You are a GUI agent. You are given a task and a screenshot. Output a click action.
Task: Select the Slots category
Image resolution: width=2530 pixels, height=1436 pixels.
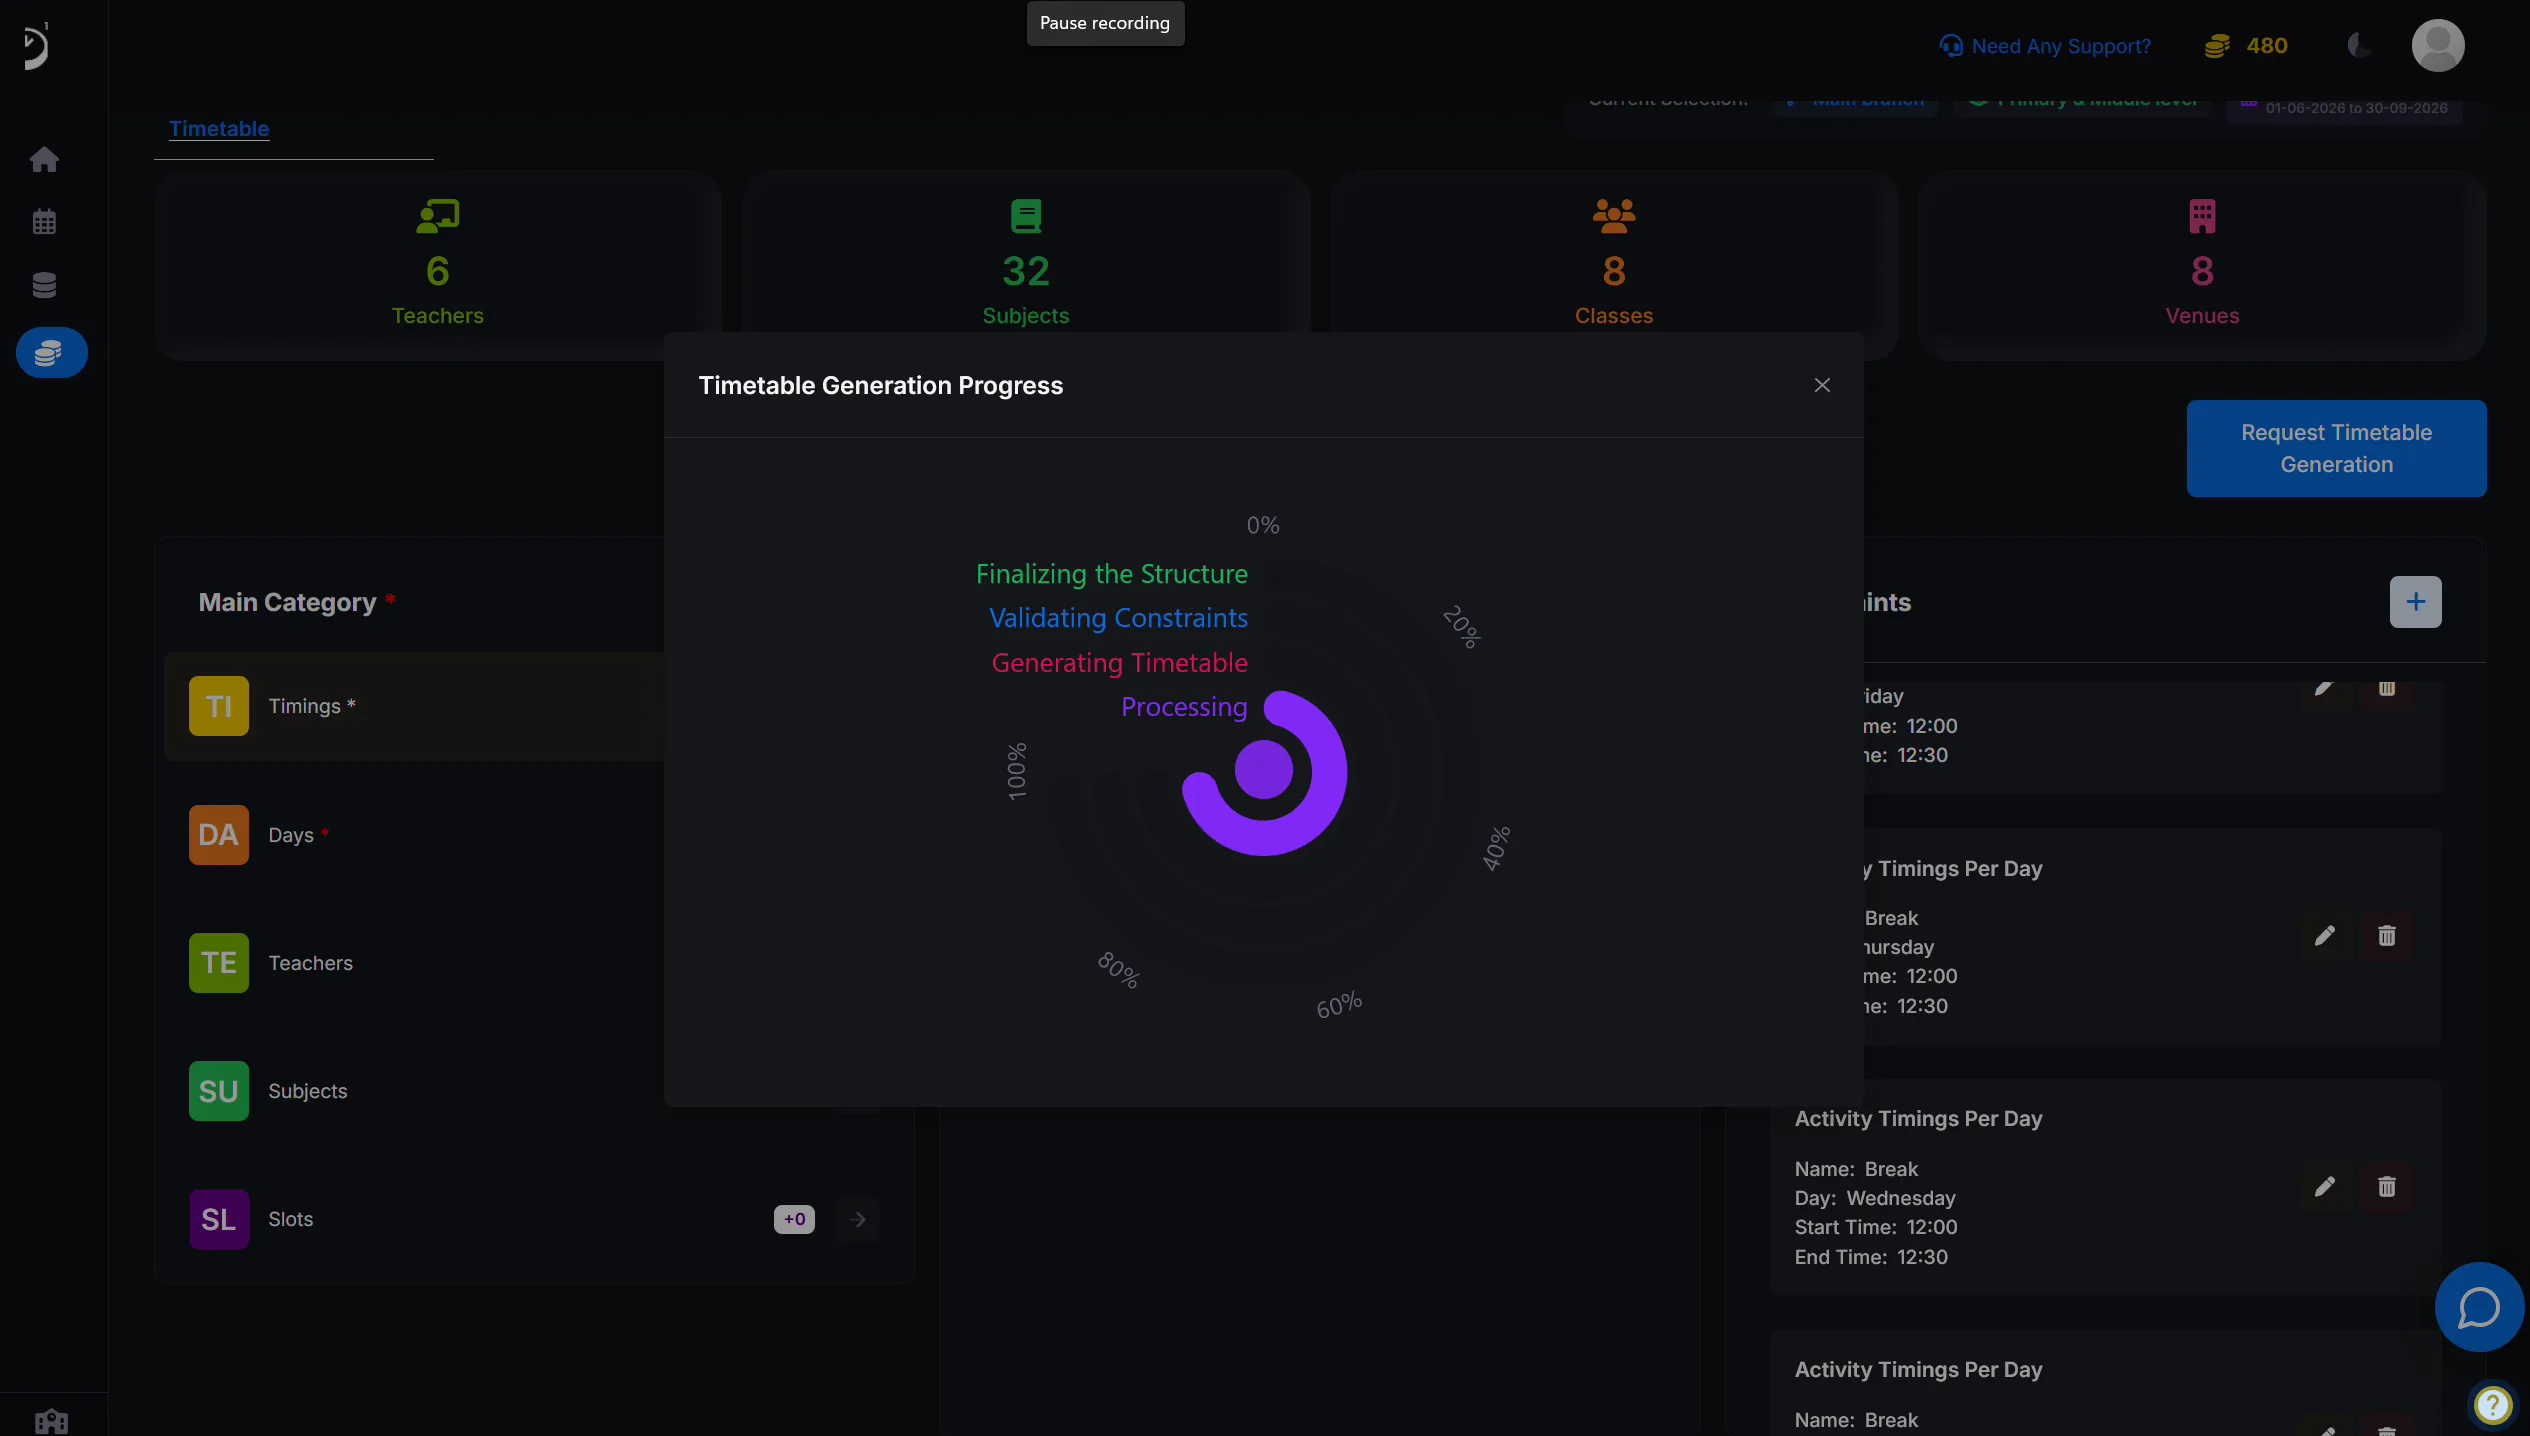point(535,1219)
